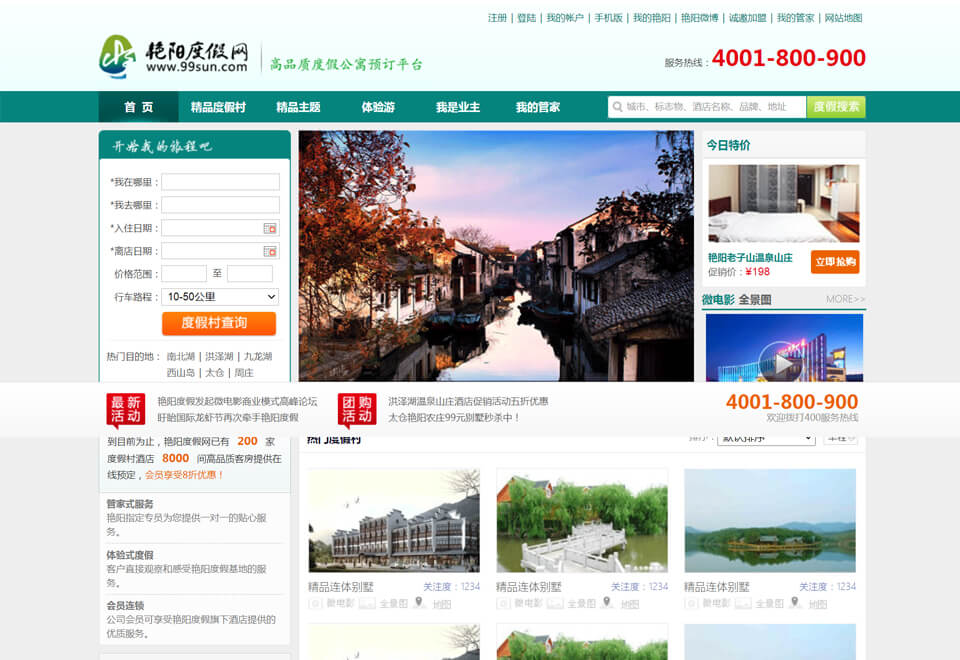
Task: Play the video in 微电影 panel
Action: (x=781, y=362)
